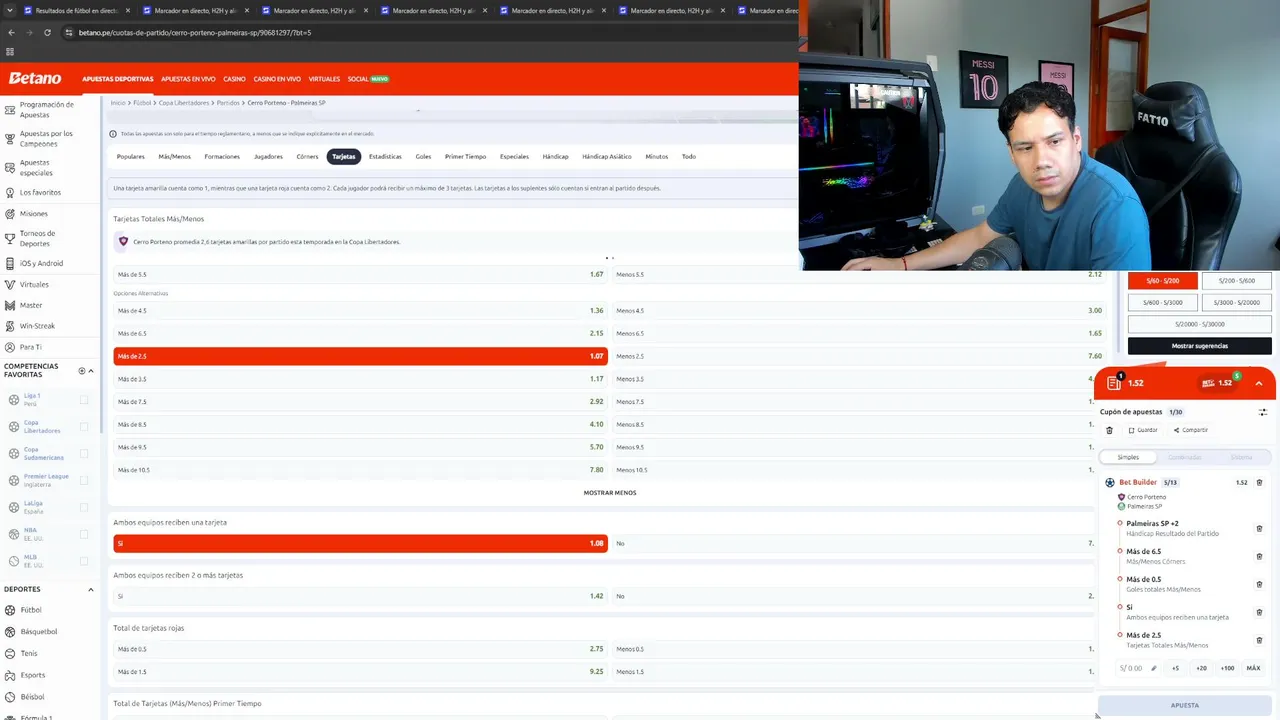
Task: Open Misiones target icon
Action: (x=10, y=213)
